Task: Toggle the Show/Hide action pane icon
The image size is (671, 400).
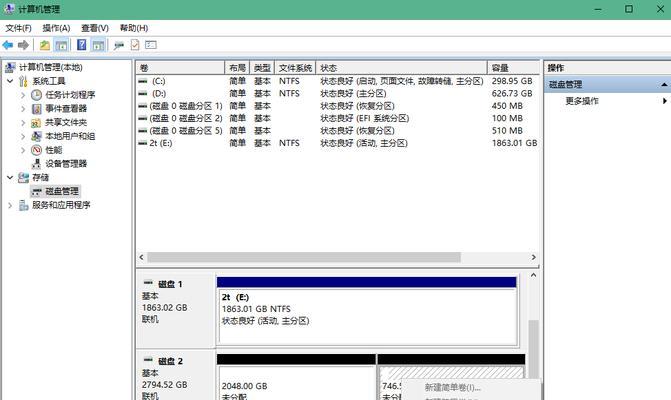Action: pos(98,45)
